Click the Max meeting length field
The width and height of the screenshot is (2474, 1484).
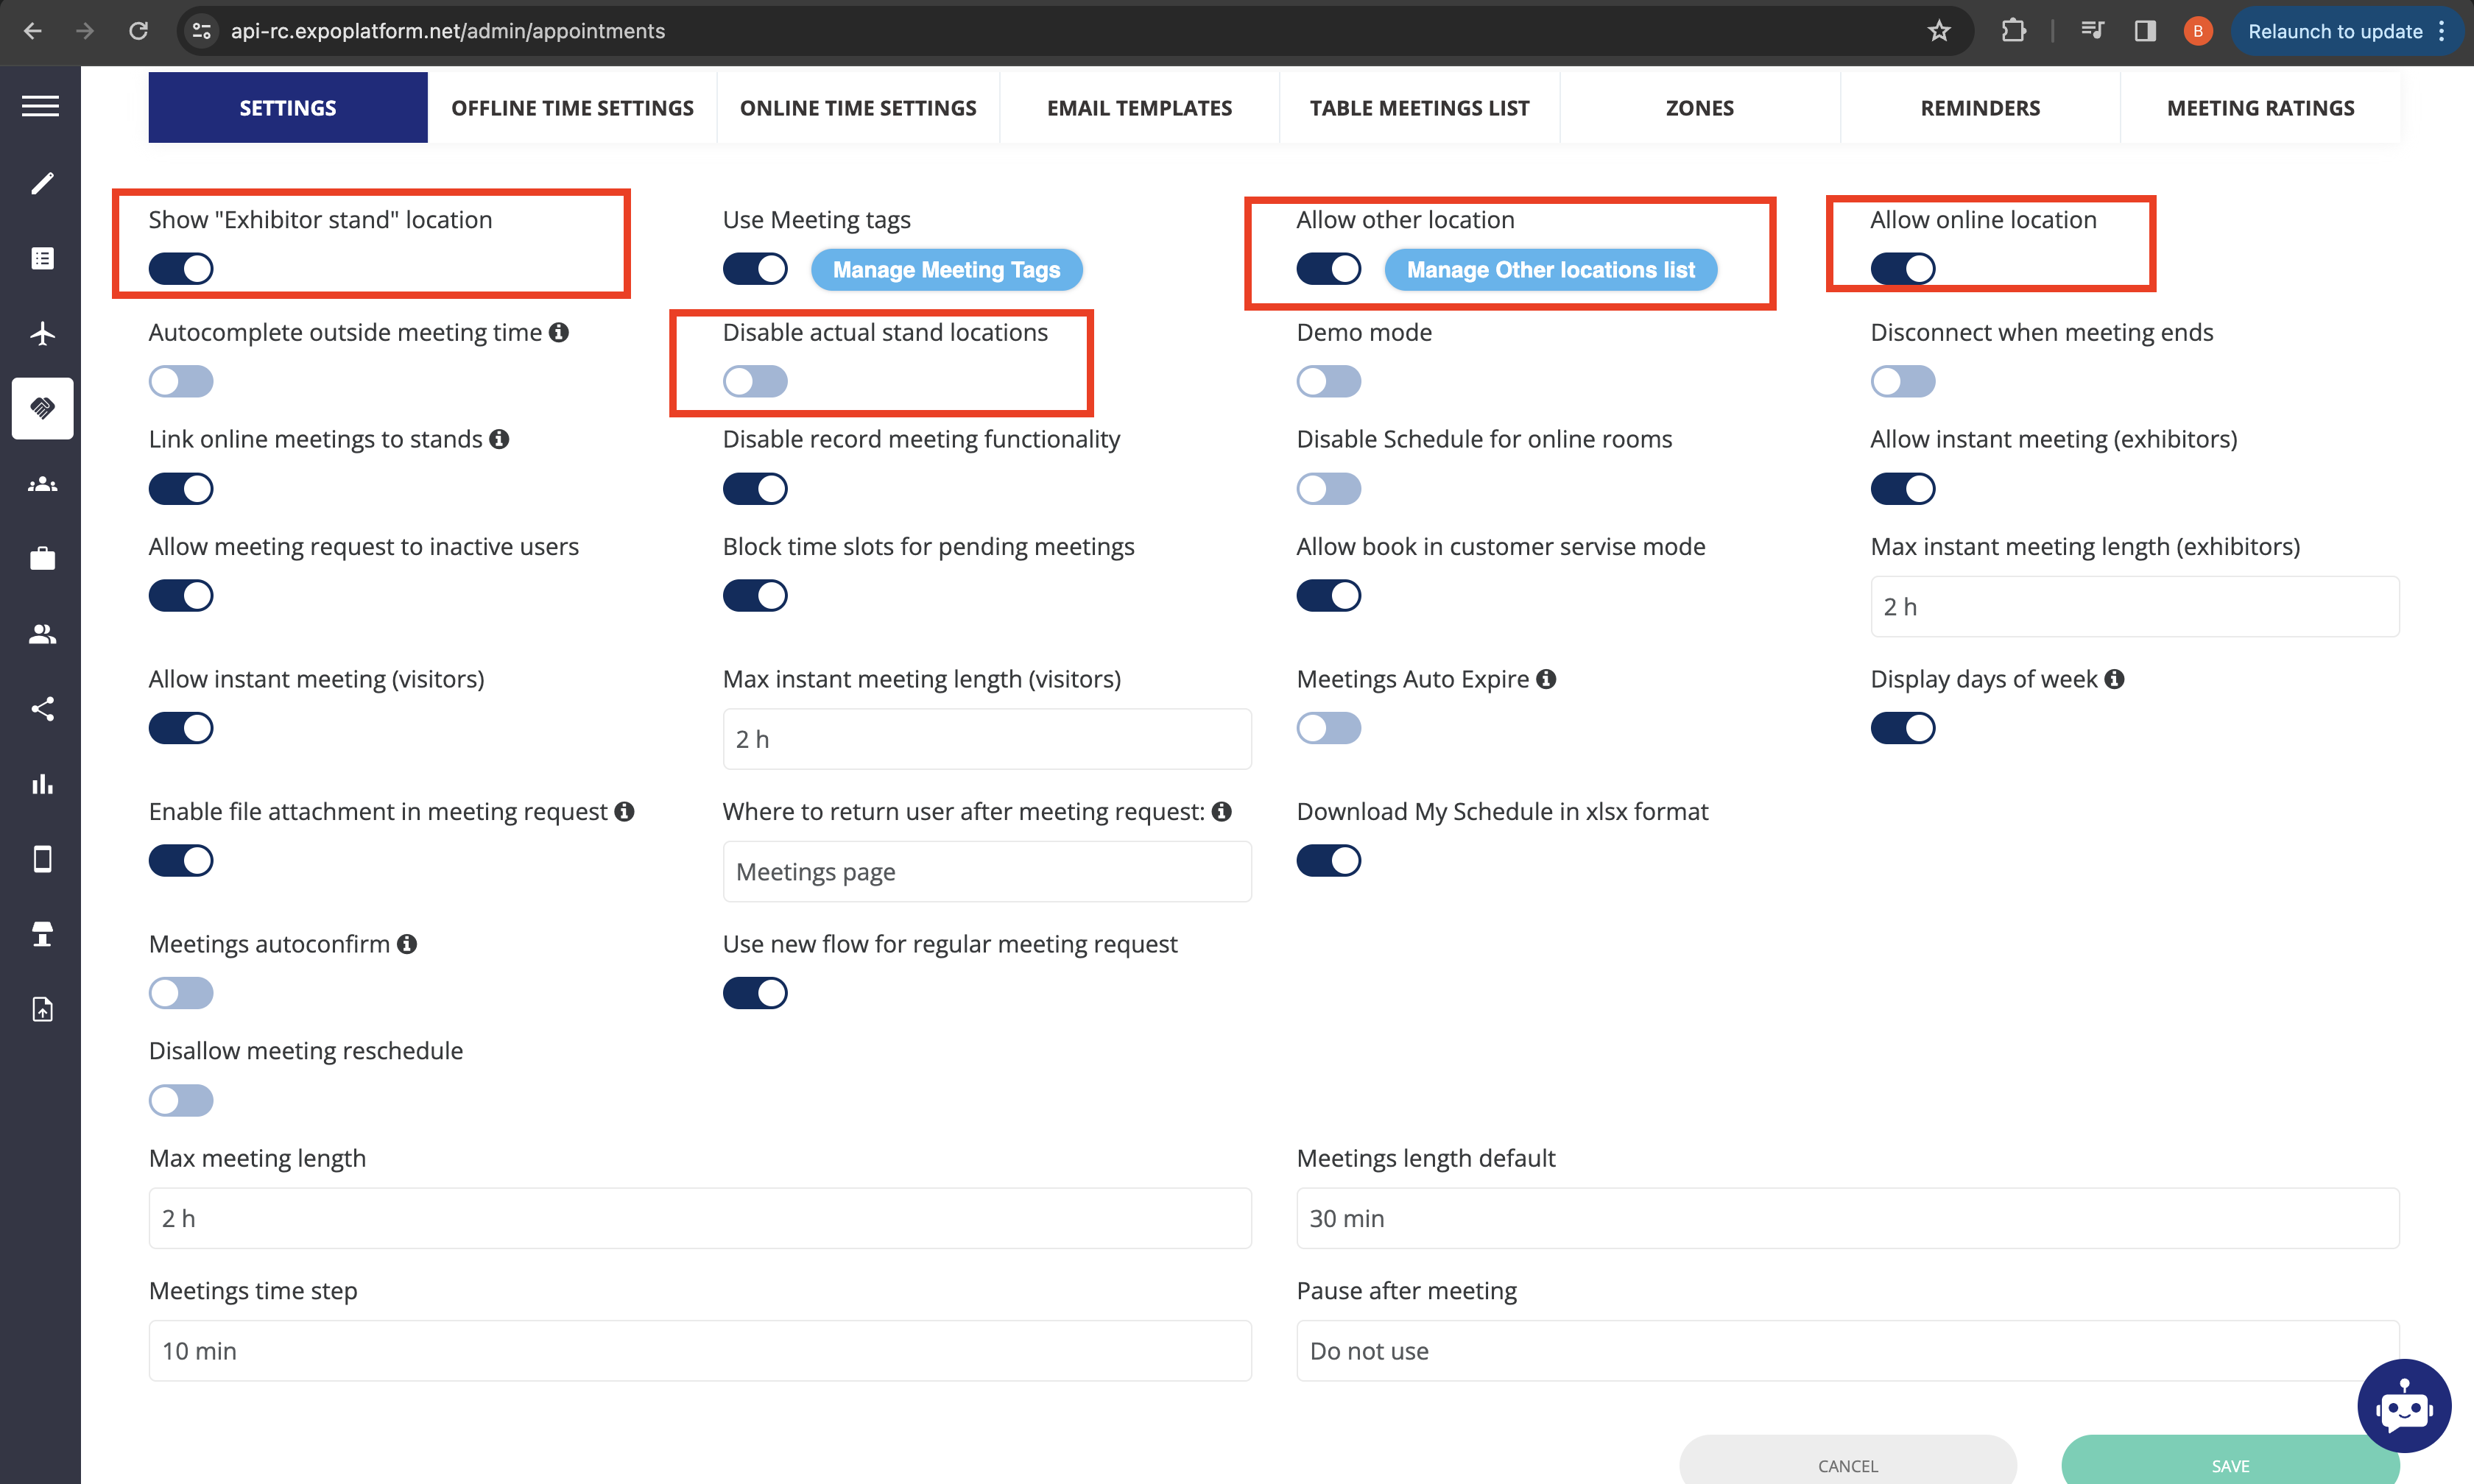699,1218
